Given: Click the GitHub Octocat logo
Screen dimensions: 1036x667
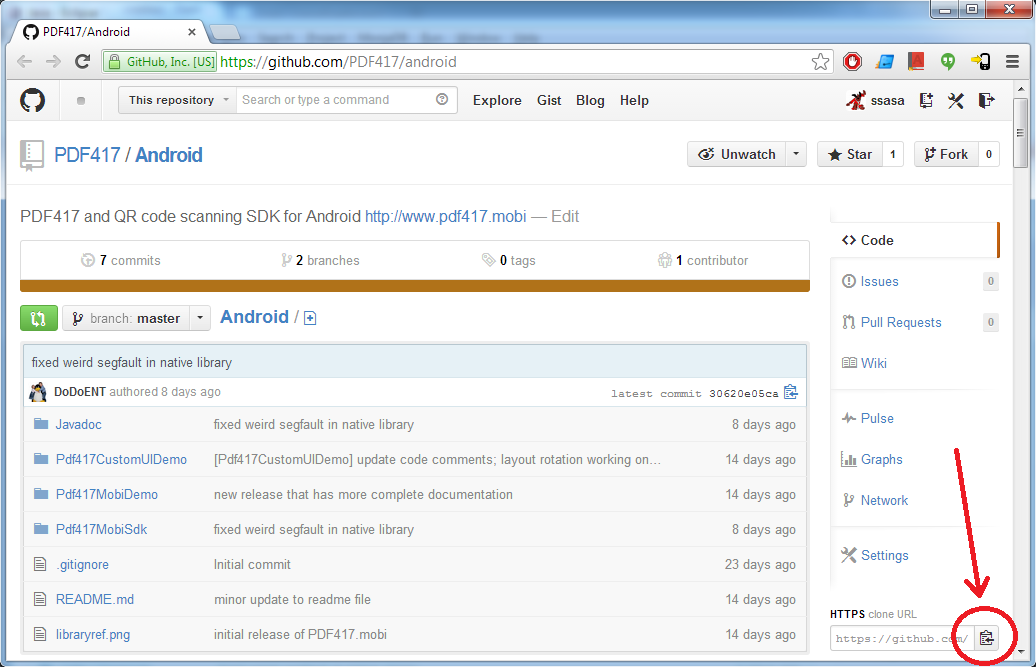Looking at the screenshot, I should click(x=32, y=100).
